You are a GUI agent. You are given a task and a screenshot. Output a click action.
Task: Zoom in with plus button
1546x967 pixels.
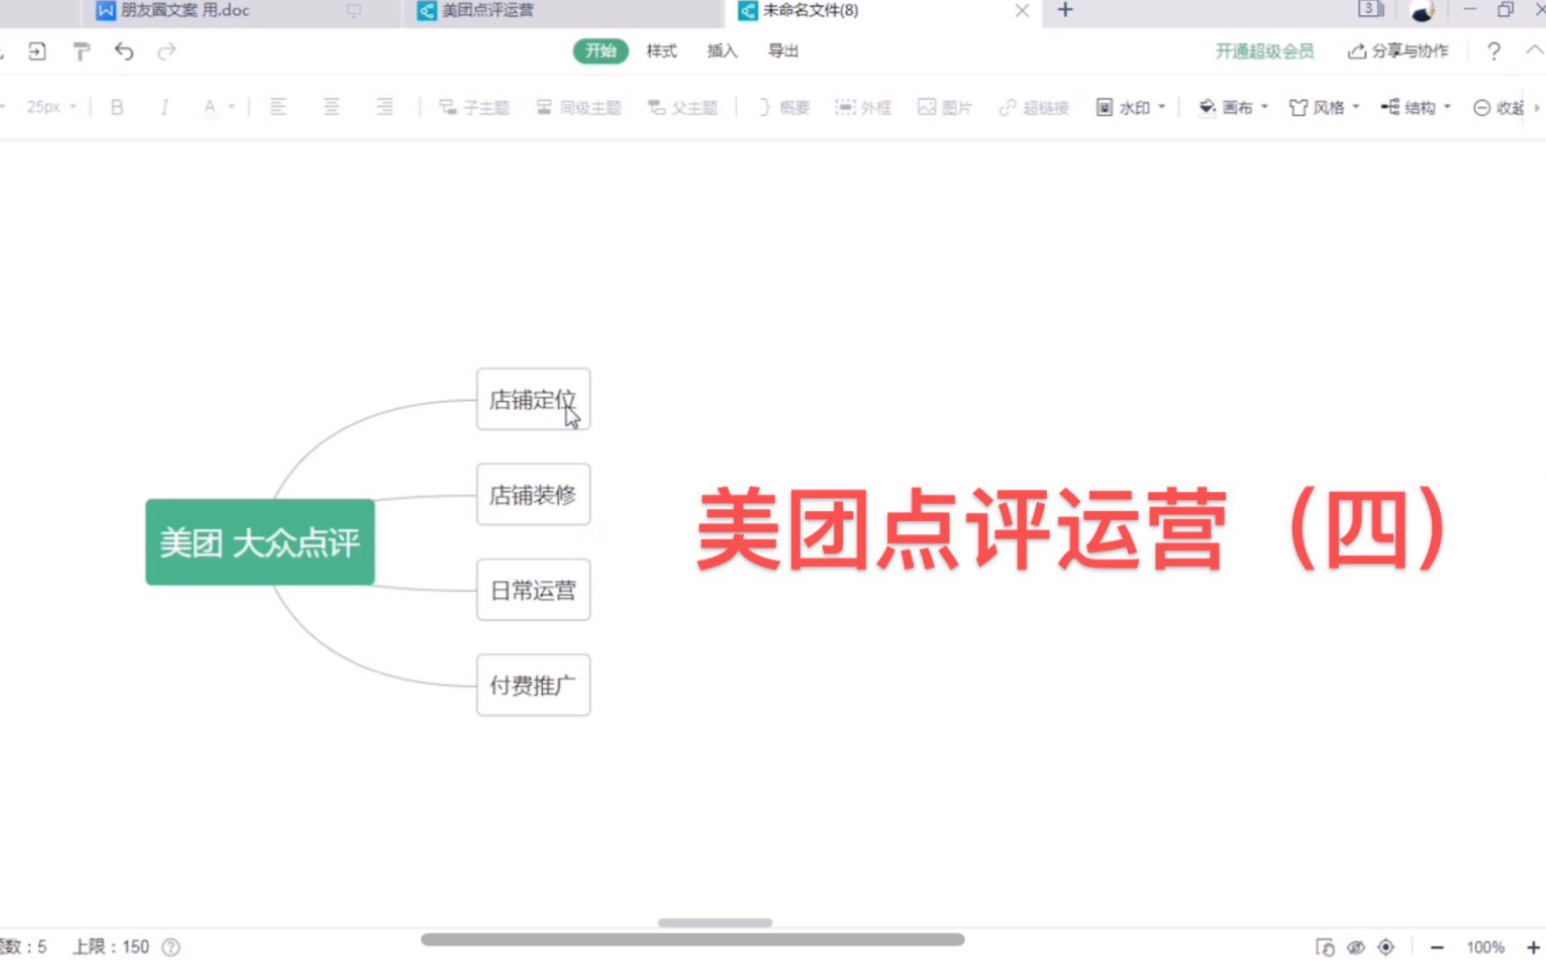[1533, 947]
